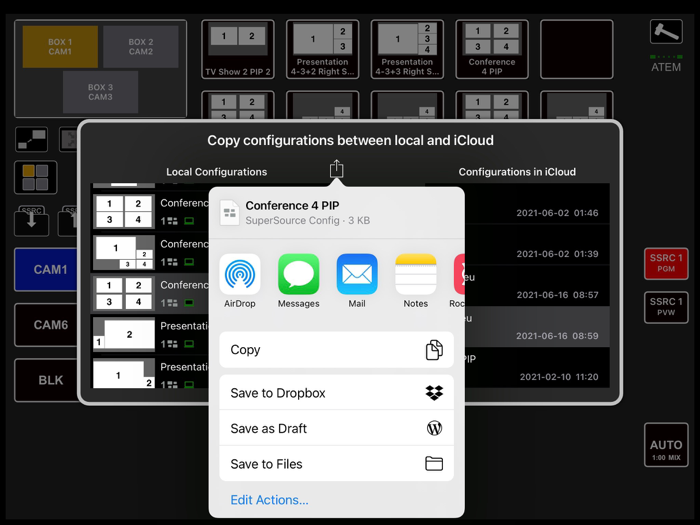Load Presentation 4-3+2 Right preset
Viewport: 700px width, 525px height.
[322, 49]
